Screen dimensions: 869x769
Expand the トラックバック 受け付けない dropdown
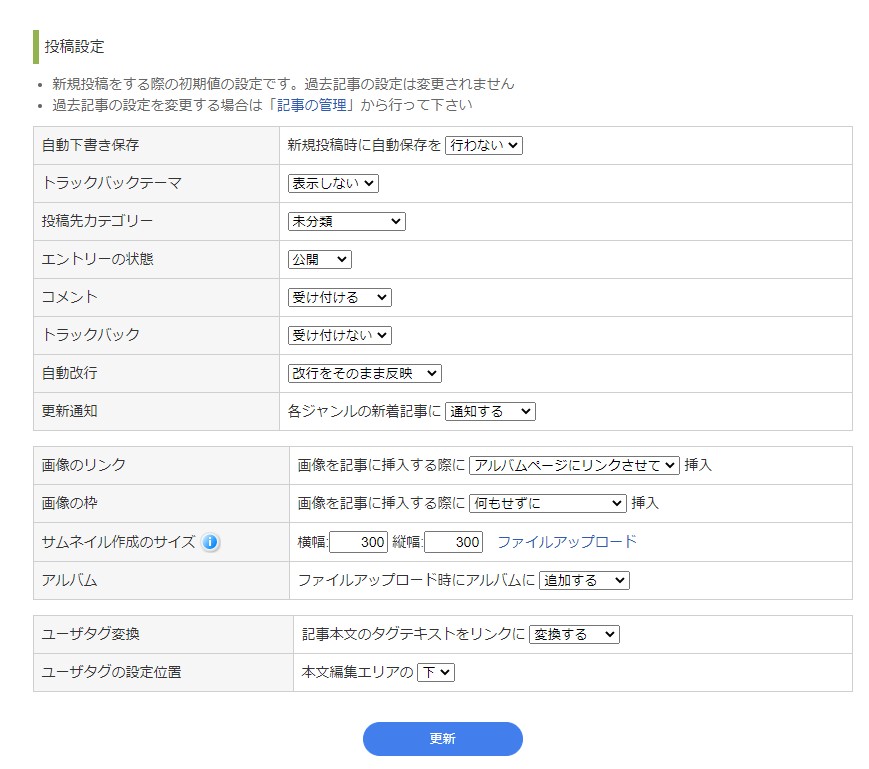coord(339,335)
